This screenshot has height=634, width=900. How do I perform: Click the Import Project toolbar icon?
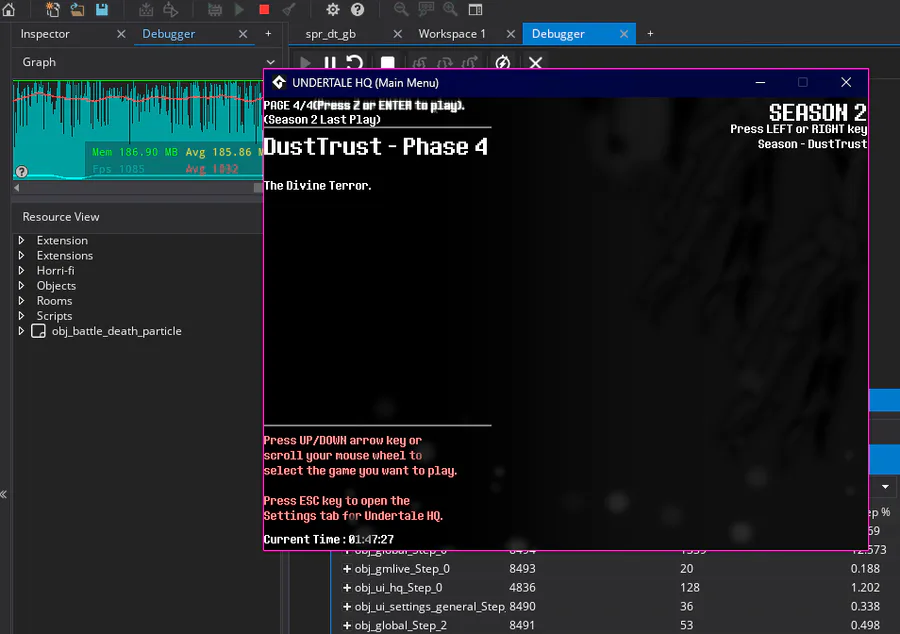tap(146, 9)
